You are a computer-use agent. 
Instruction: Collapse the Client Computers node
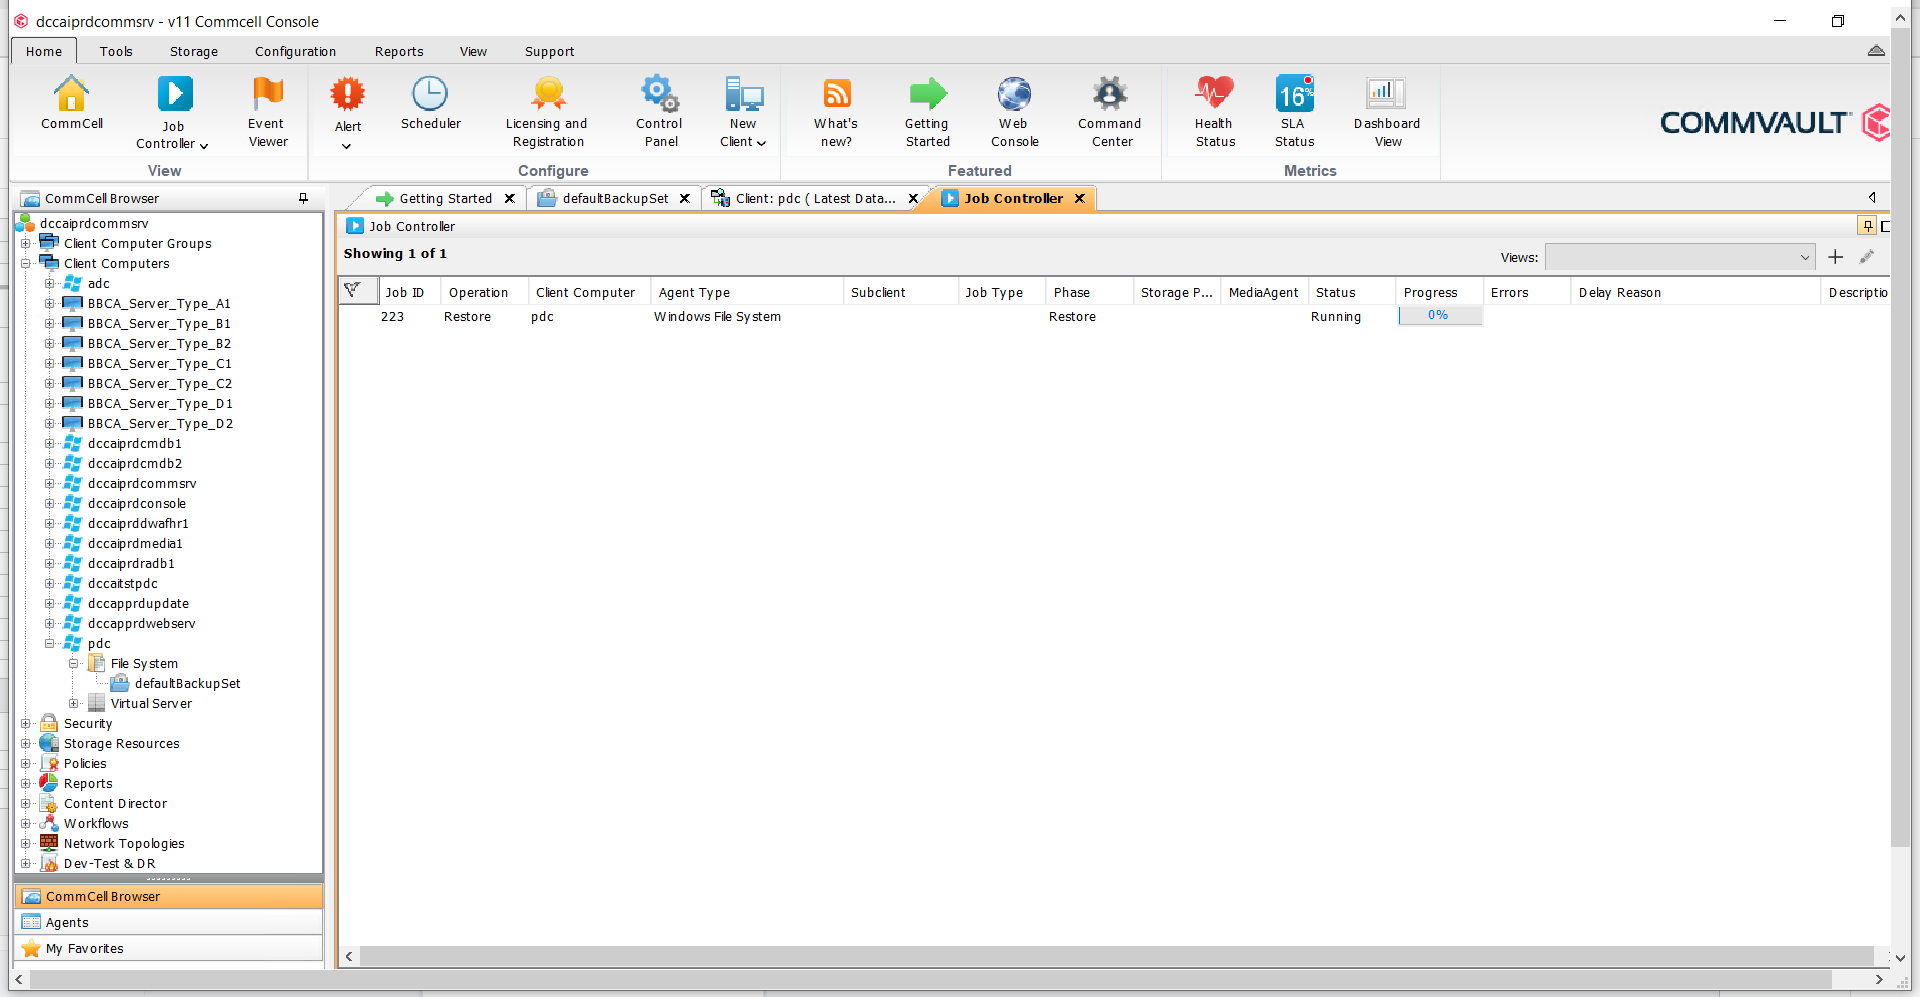point(26,263)
